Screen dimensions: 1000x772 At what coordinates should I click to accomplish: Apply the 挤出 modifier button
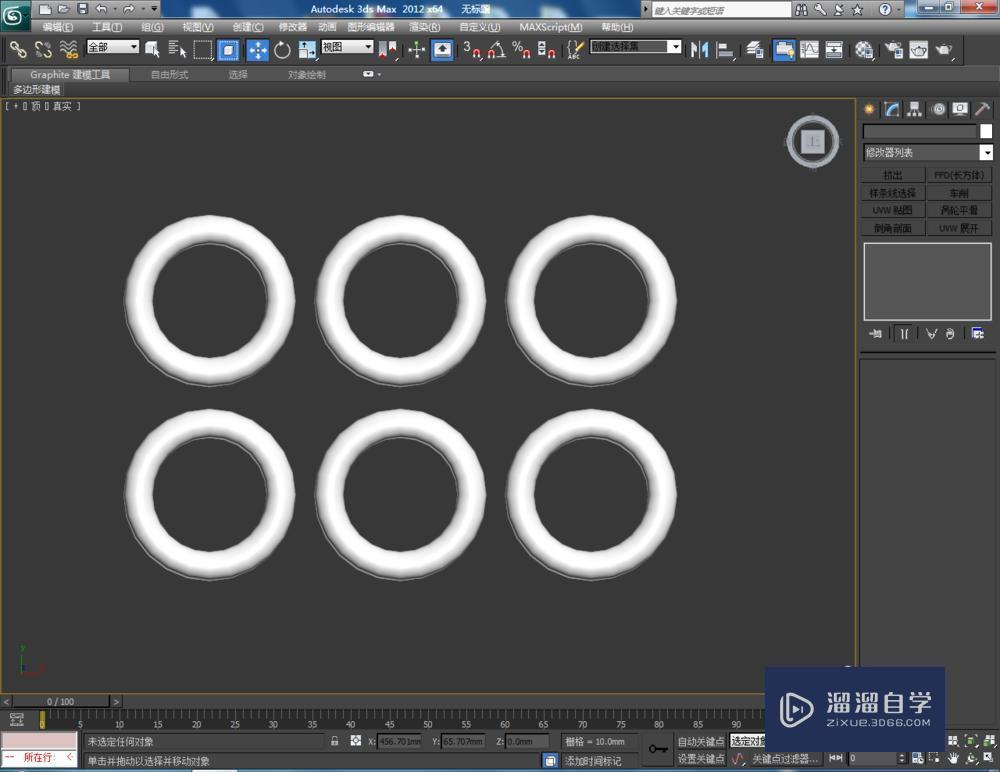(x=891, y=173)
